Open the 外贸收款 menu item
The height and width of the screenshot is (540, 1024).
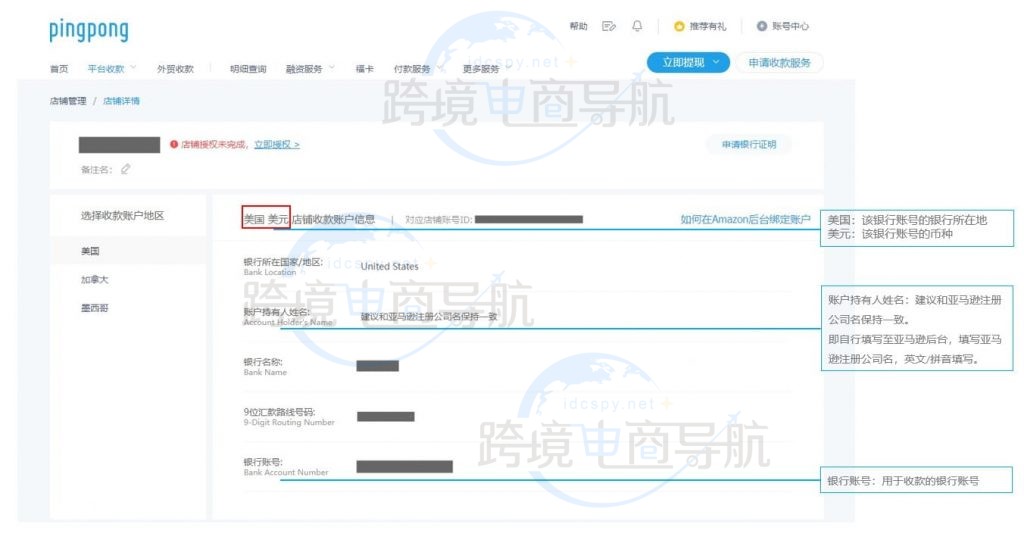175,69
